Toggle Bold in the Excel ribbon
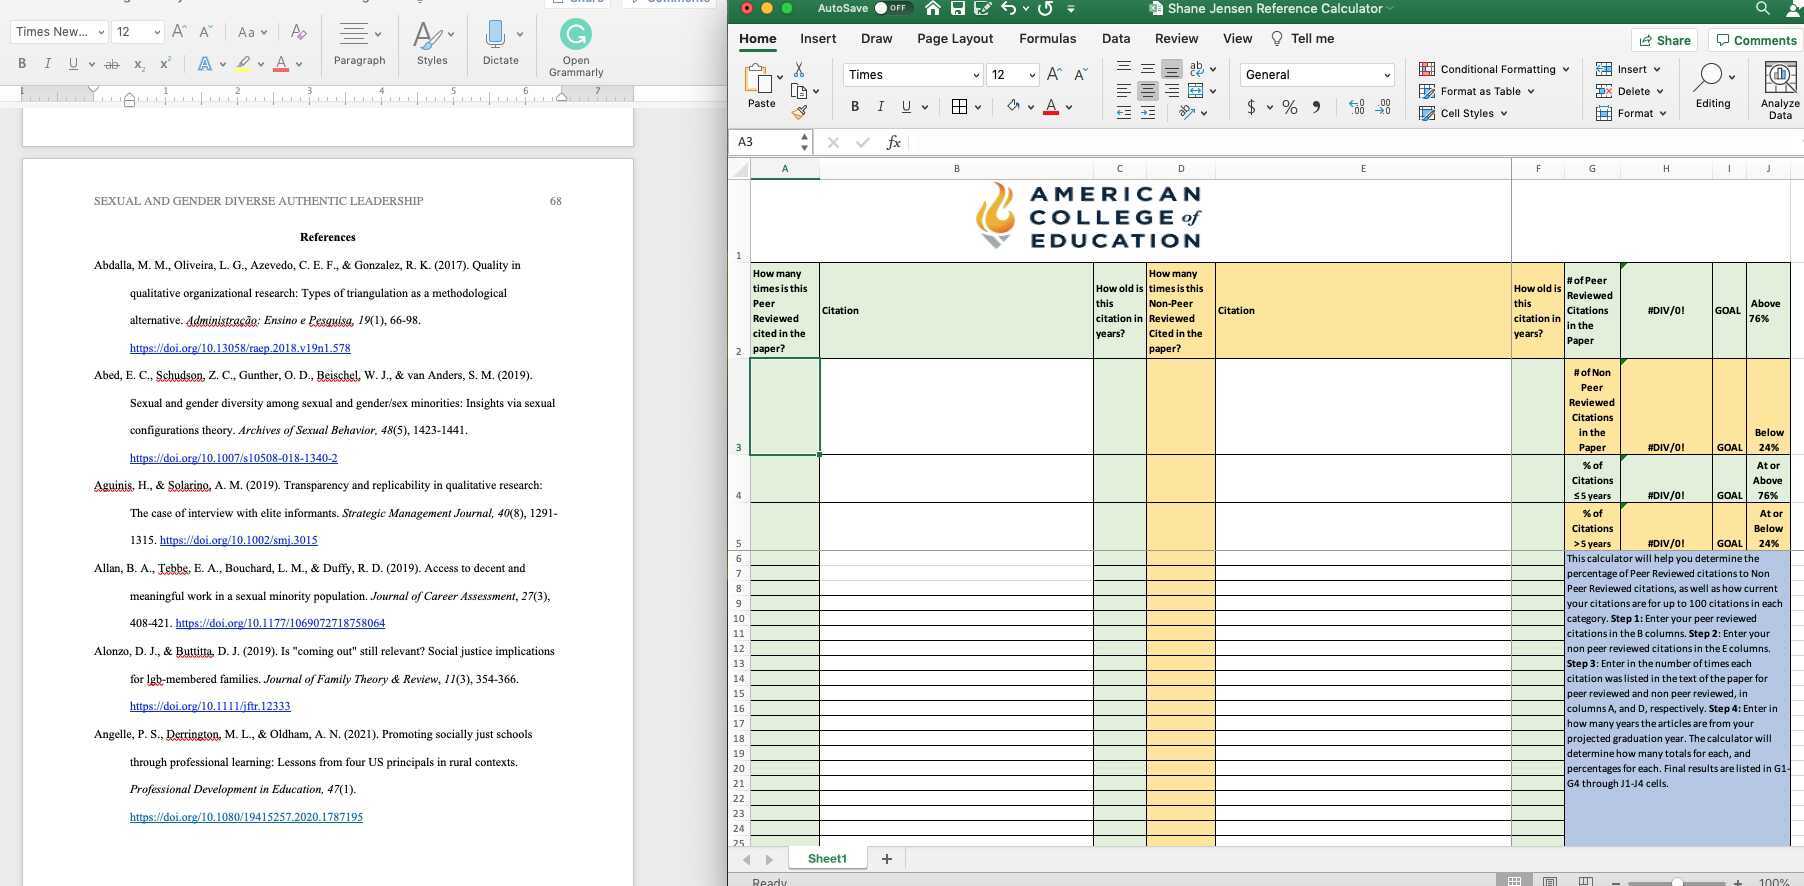The width and height of the screenshot is (1804, 886). pos(854,107)
